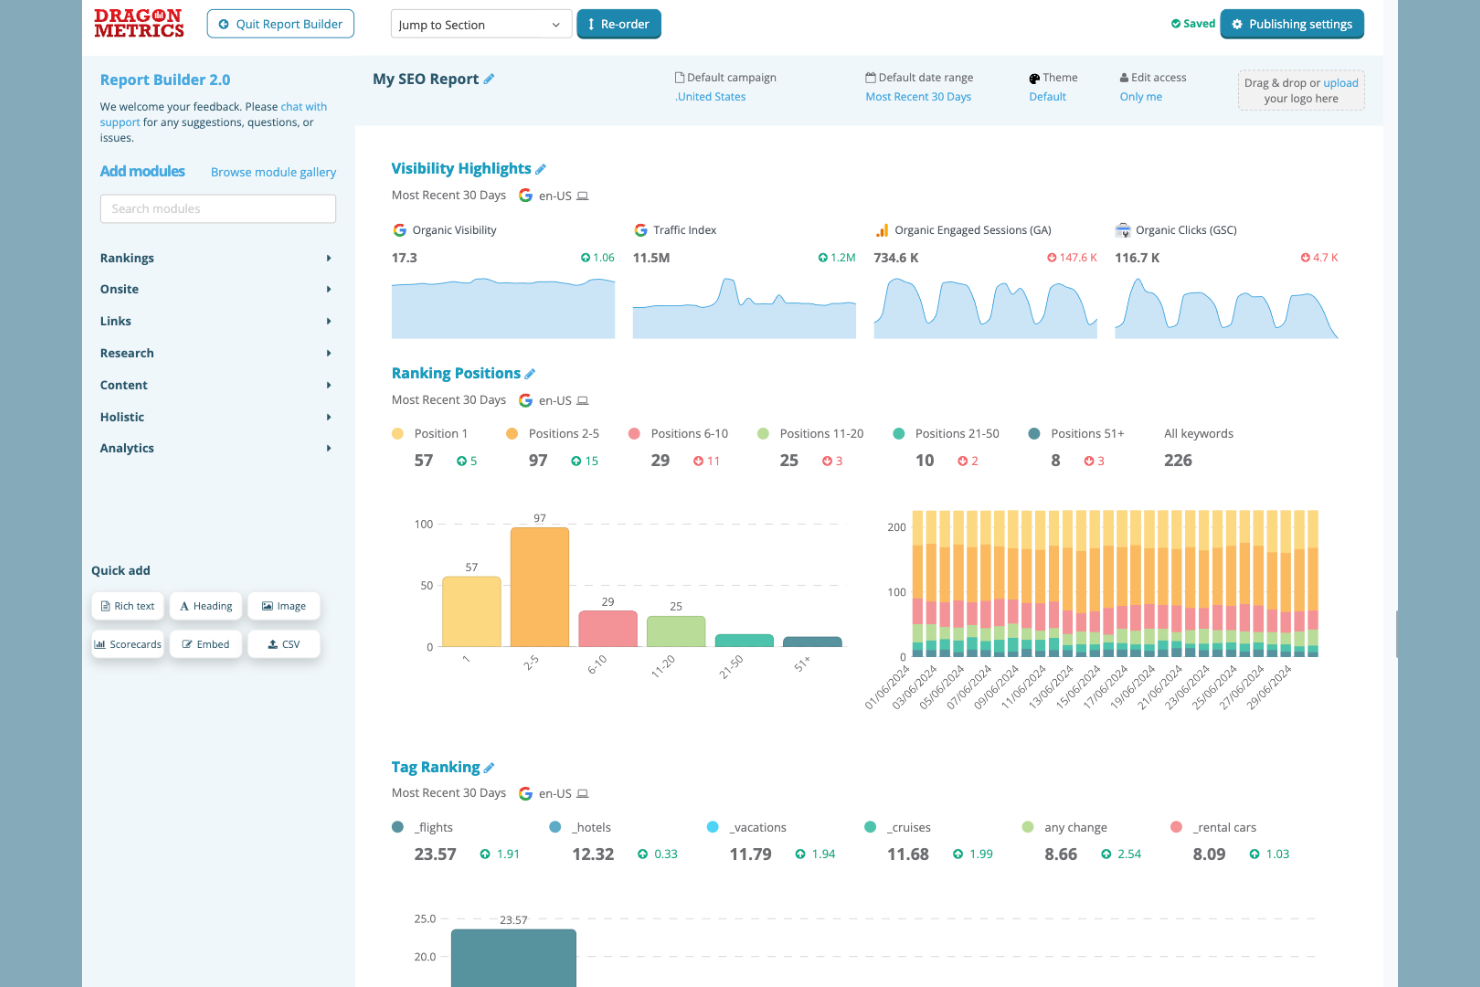Edit the Visibility Highlights title with its pencil
The width and height of the screenshot is (1480, 987).
point(541,168)
